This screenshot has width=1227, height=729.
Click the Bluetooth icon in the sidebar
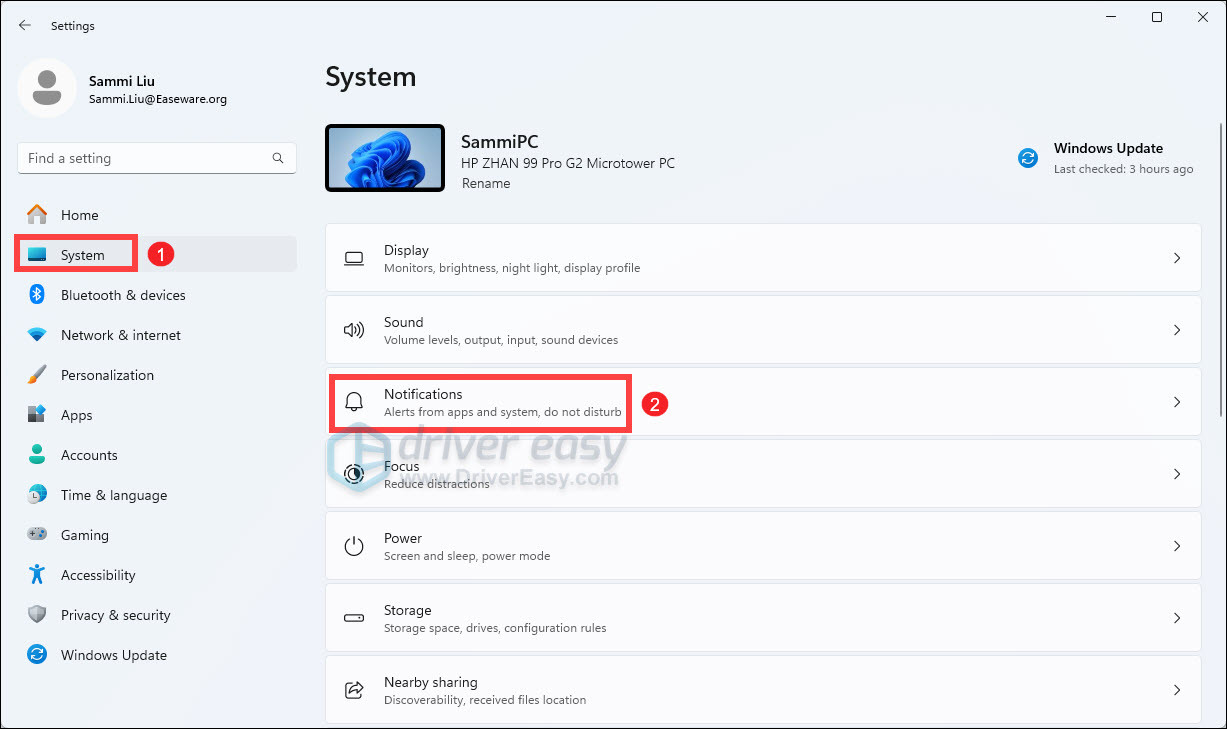35,295
